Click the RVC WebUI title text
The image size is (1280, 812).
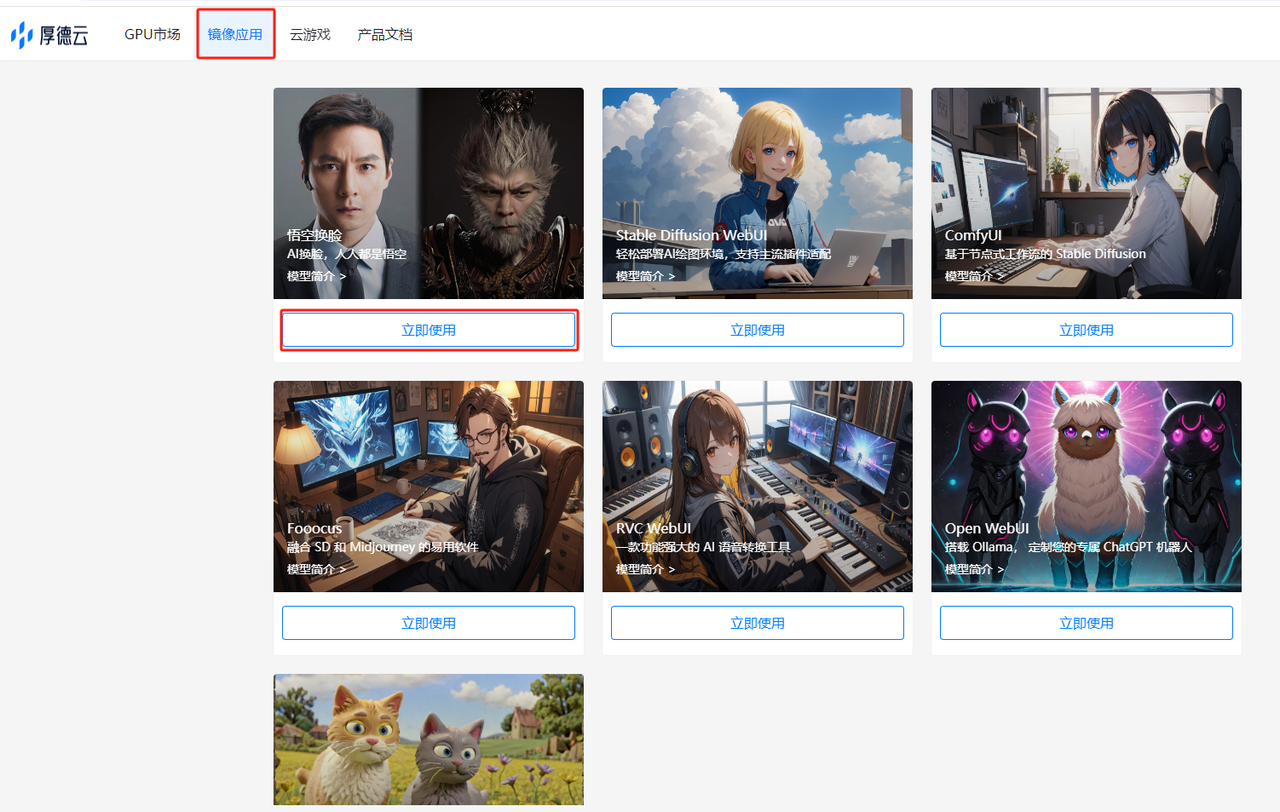[653, 528]
